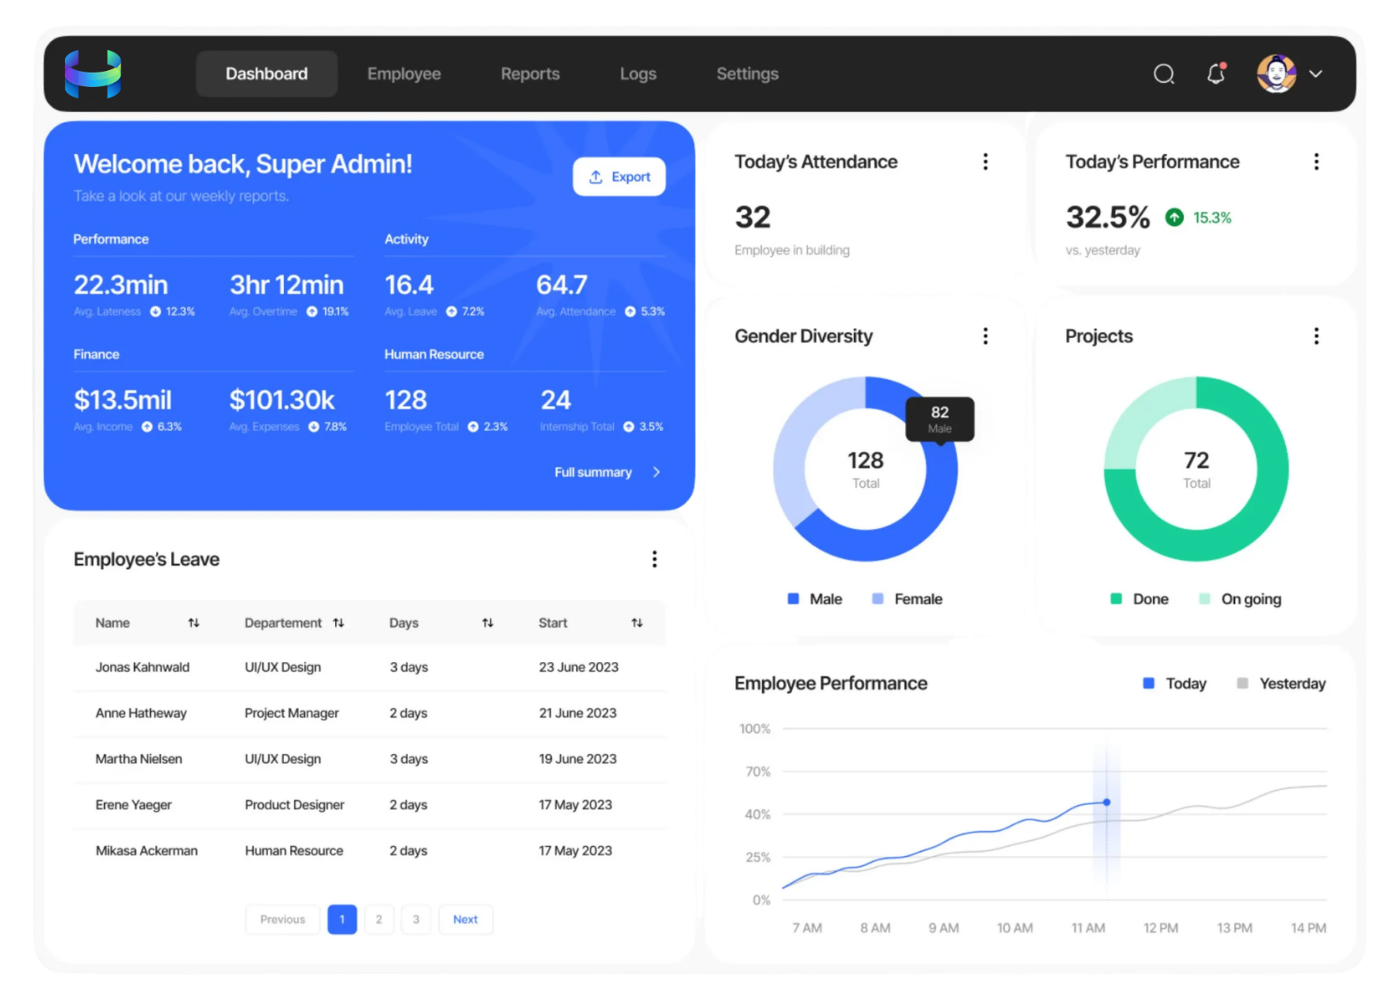Expand the user profile dropdown chevron
This screenshot has height=1000, width=1400.
(x=1316, y=74)
